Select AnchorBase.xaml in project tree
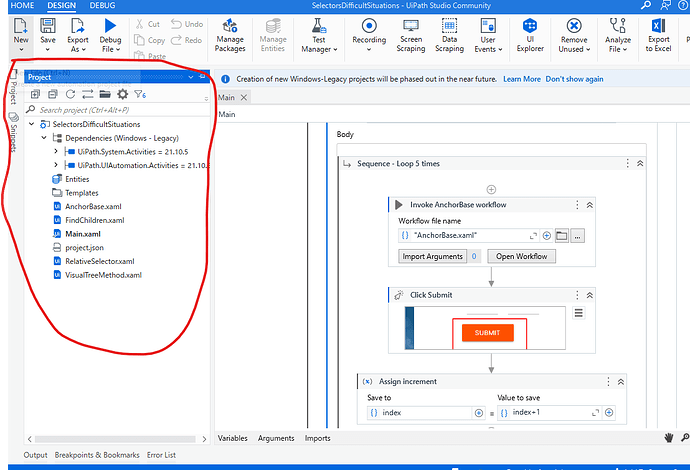 [x=93, y=206]
